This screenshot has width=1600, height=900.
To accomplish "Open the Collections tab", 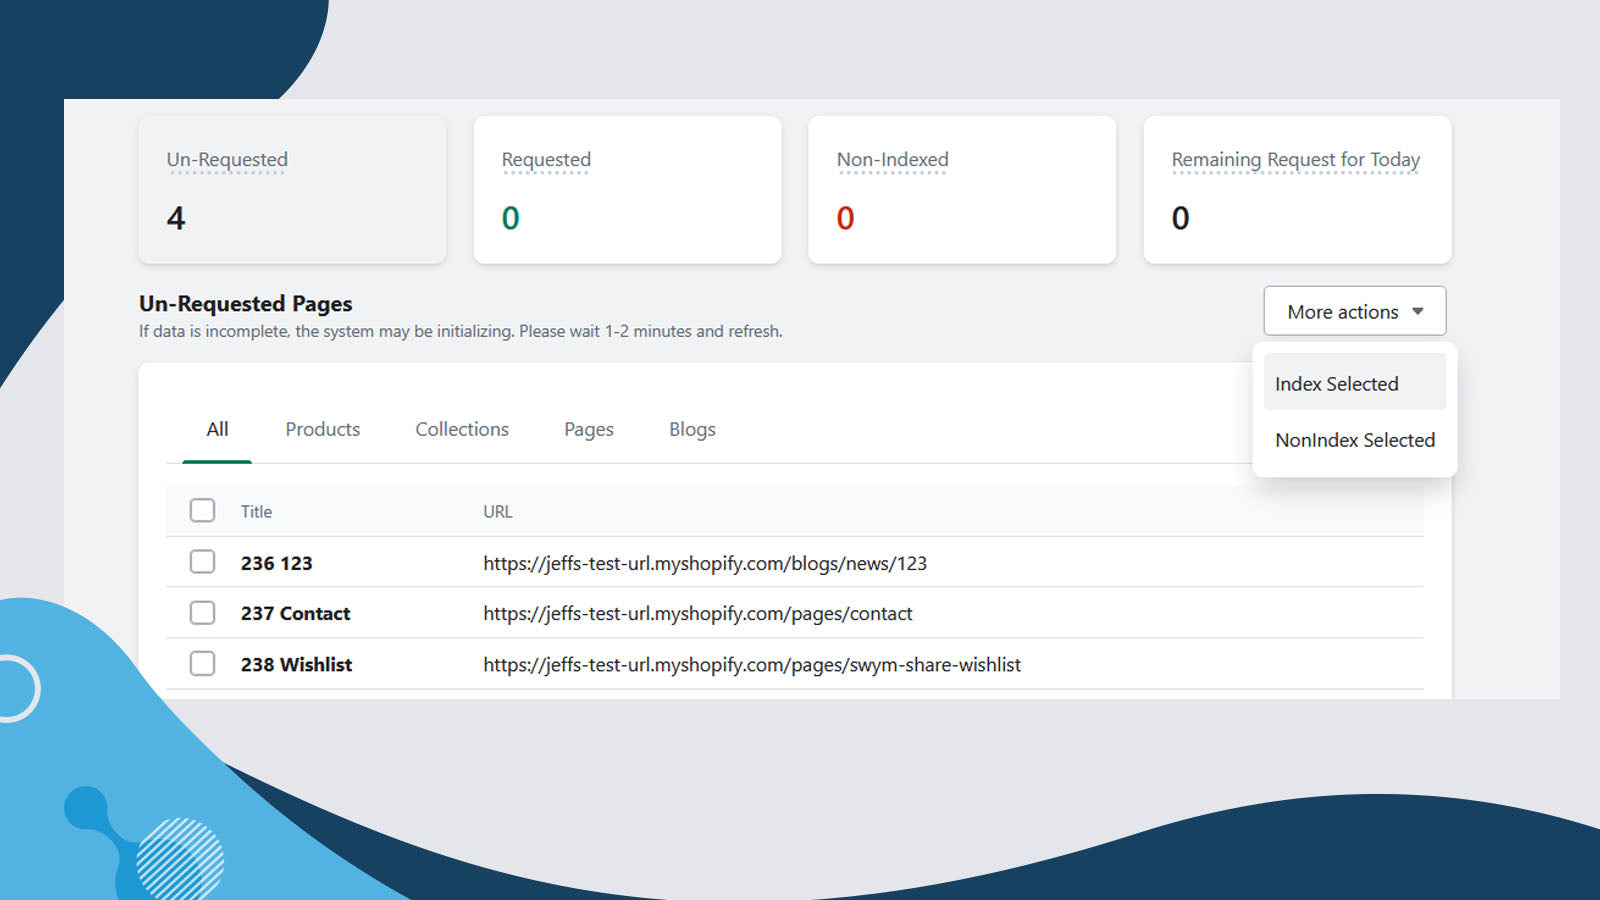I will point(462,430).
